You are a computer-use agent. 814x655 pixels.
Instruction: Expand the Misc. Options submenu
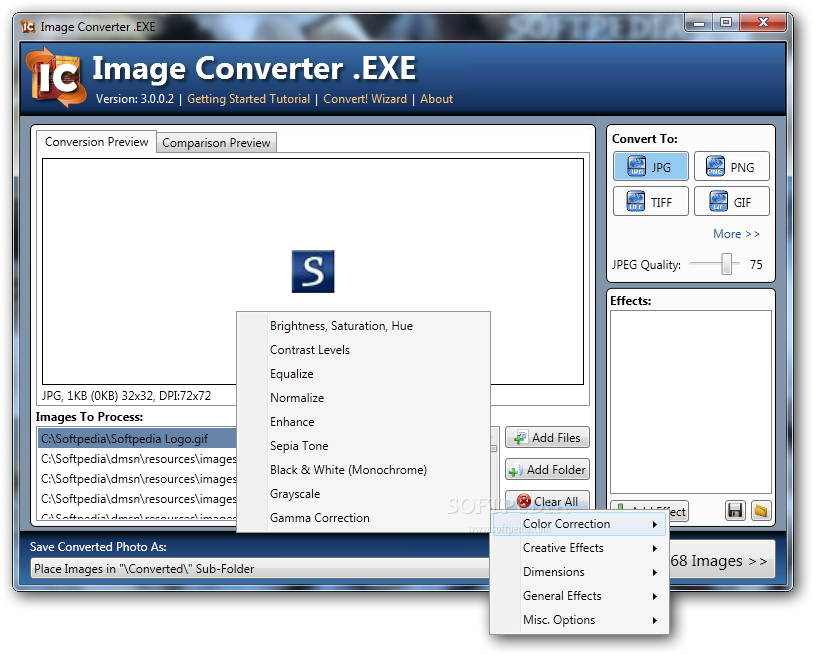pyautogui.click(x=579, y=620)
